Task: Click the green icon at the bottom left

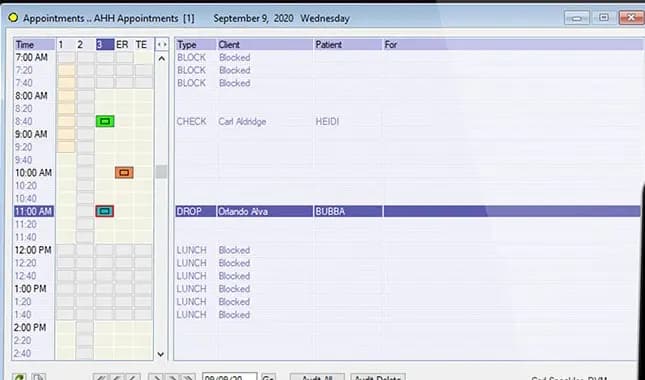Action: [19, 377]
